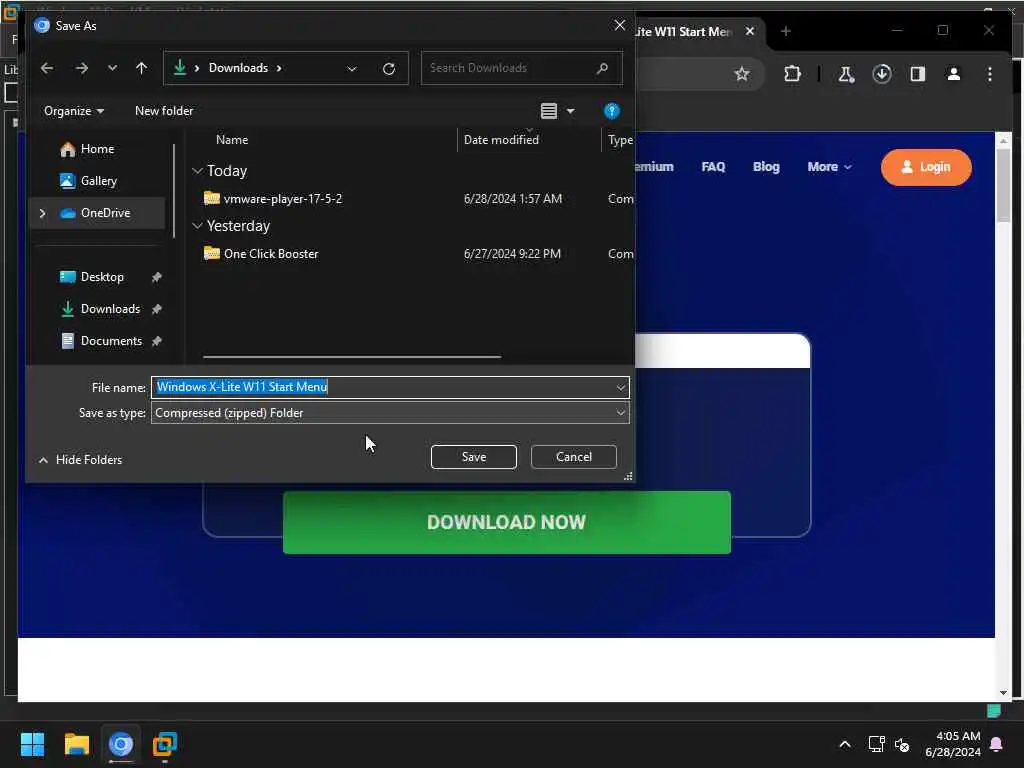
Task: Open Chrome extensions puzzle icon
Action: pos(792,74)
